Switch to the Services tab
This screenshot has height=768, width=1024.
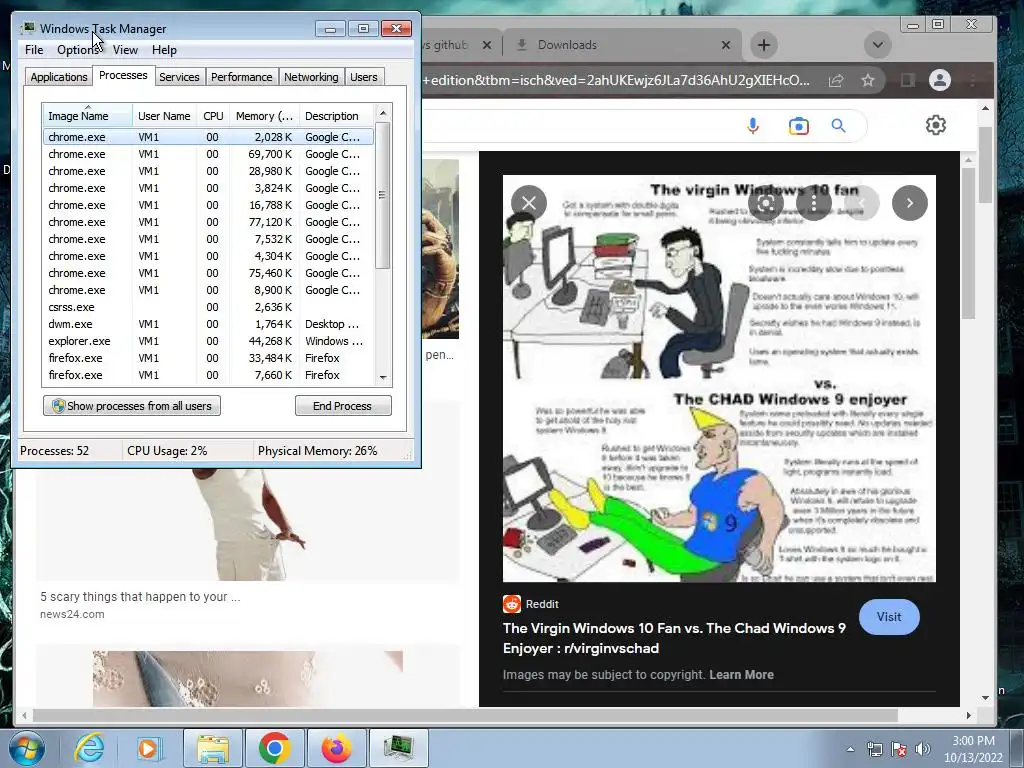coord(179,77)
